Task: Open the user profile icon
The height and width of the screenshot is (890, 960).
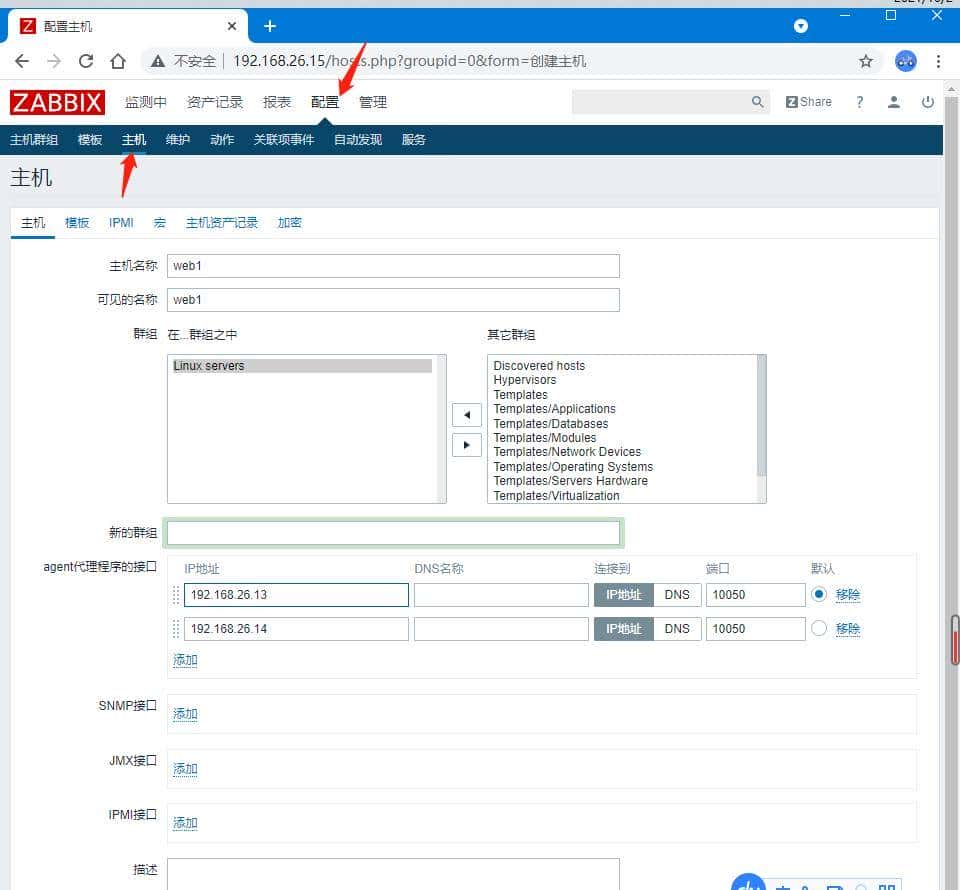Action: 893,101
